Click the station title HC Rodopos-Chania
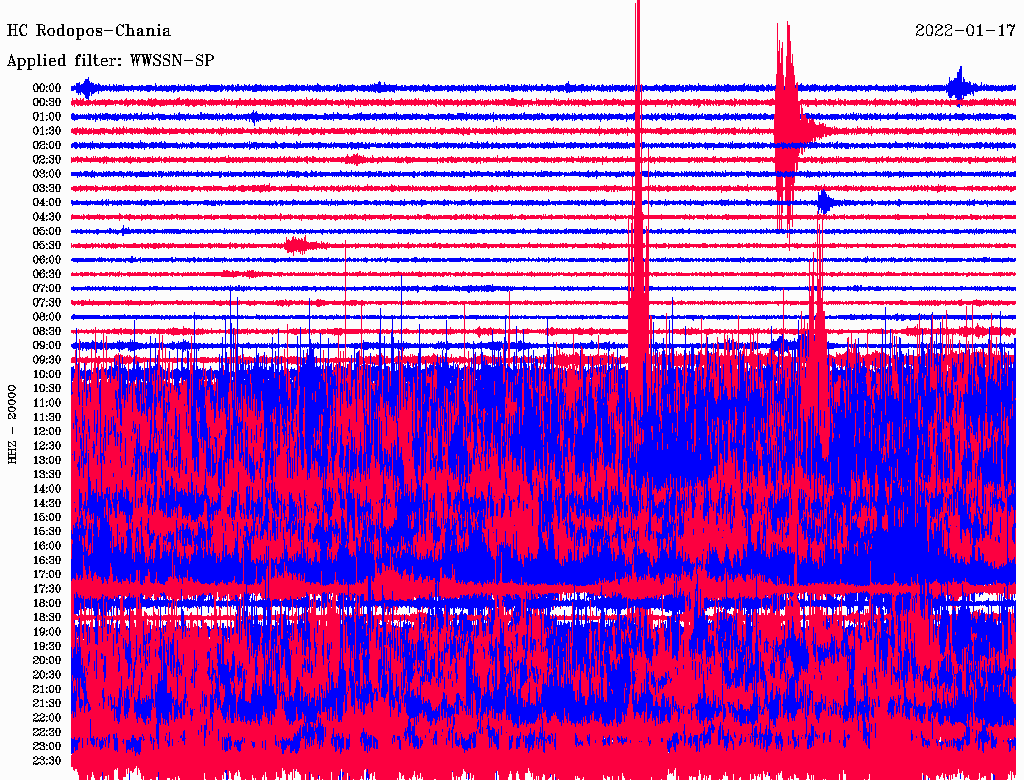Image resolution: width=1024 pixels, height=780 pixels. pyautogui.click(x=89, y=31)
